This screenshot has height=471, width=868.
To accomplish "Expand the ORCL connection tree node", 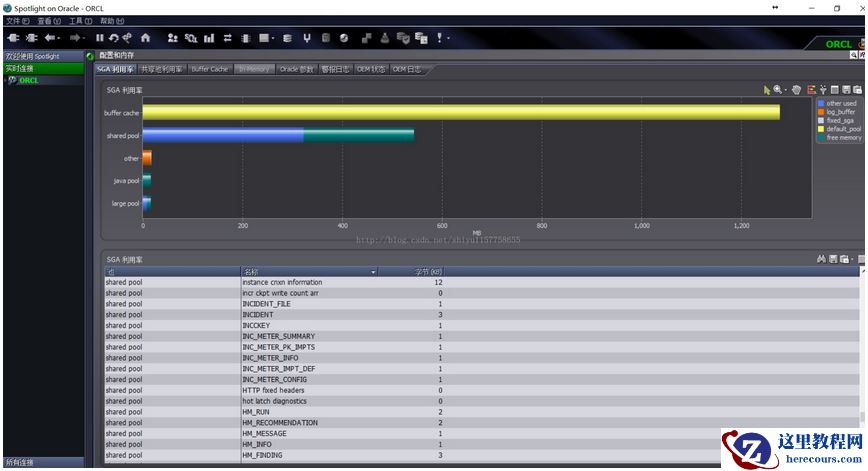I will point(6,80).
